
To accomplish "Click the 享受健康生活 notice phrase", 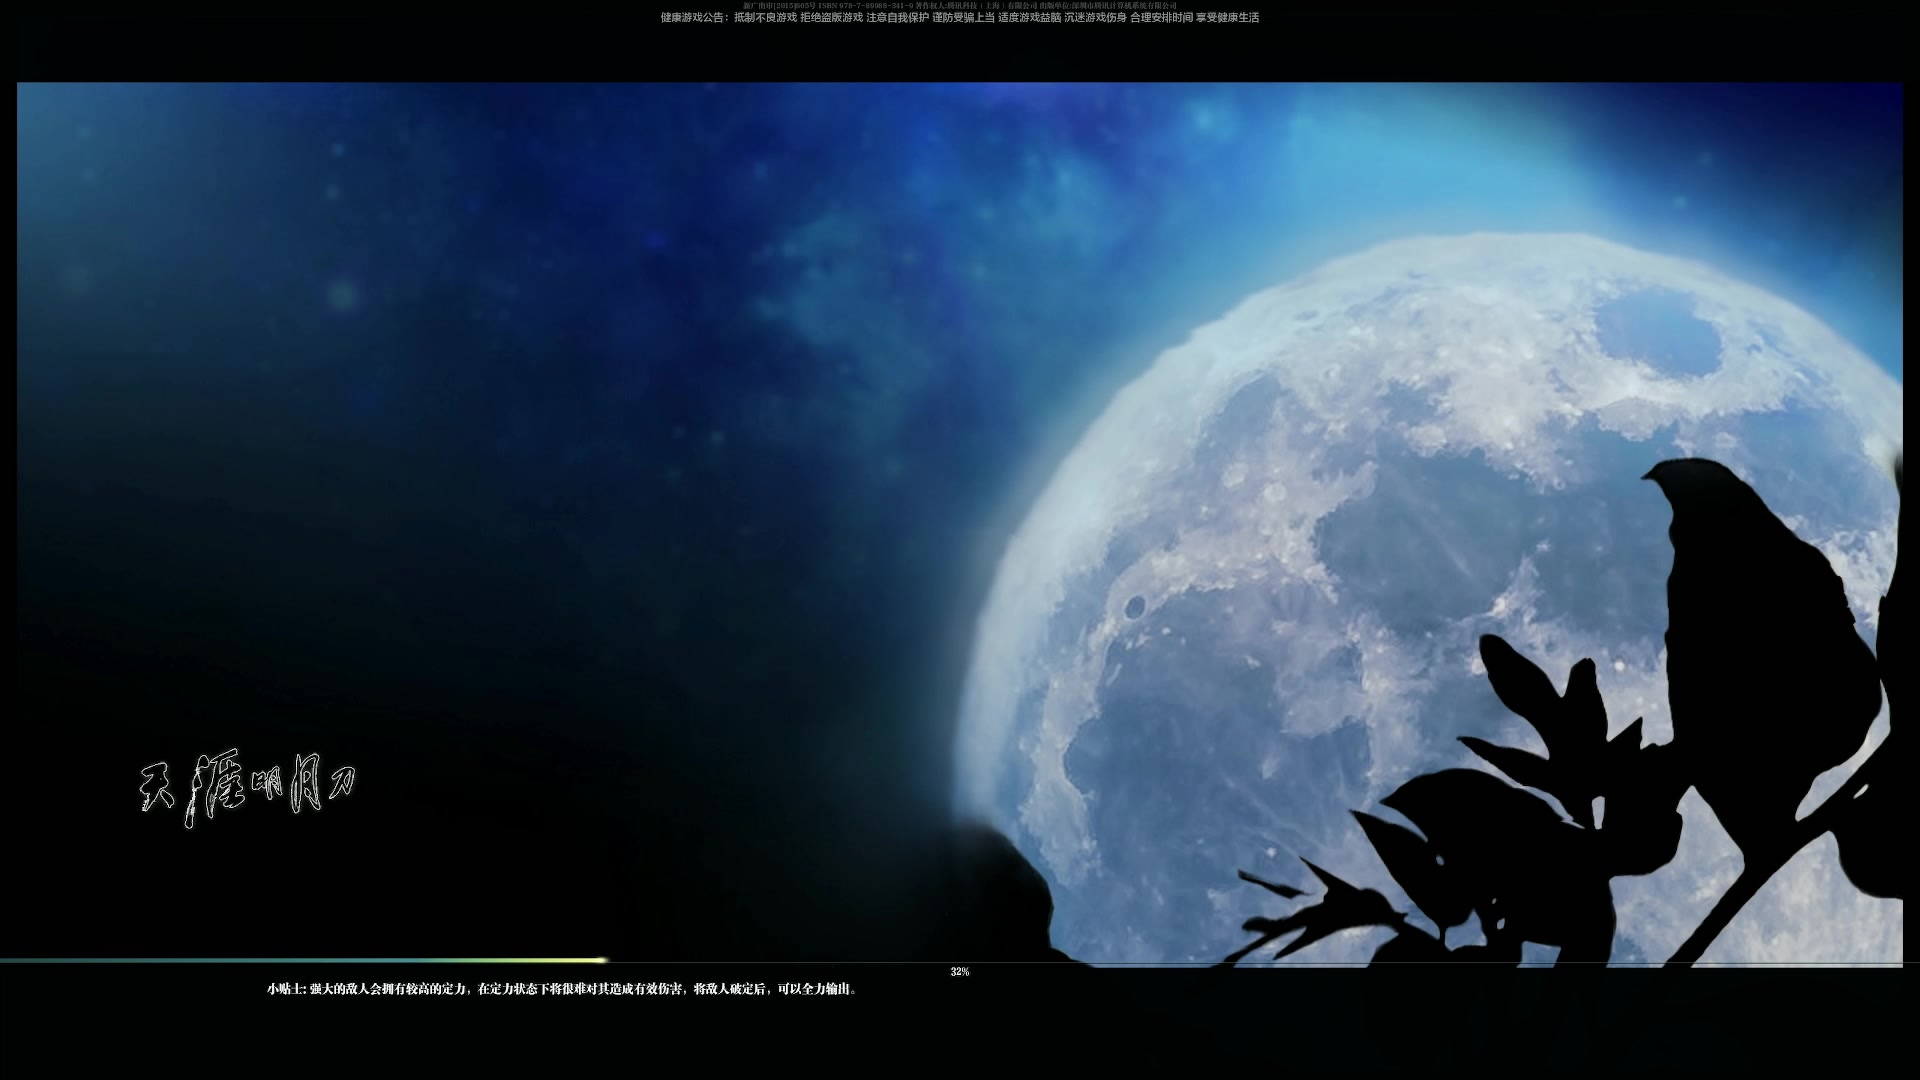I will pos(1227,18).
